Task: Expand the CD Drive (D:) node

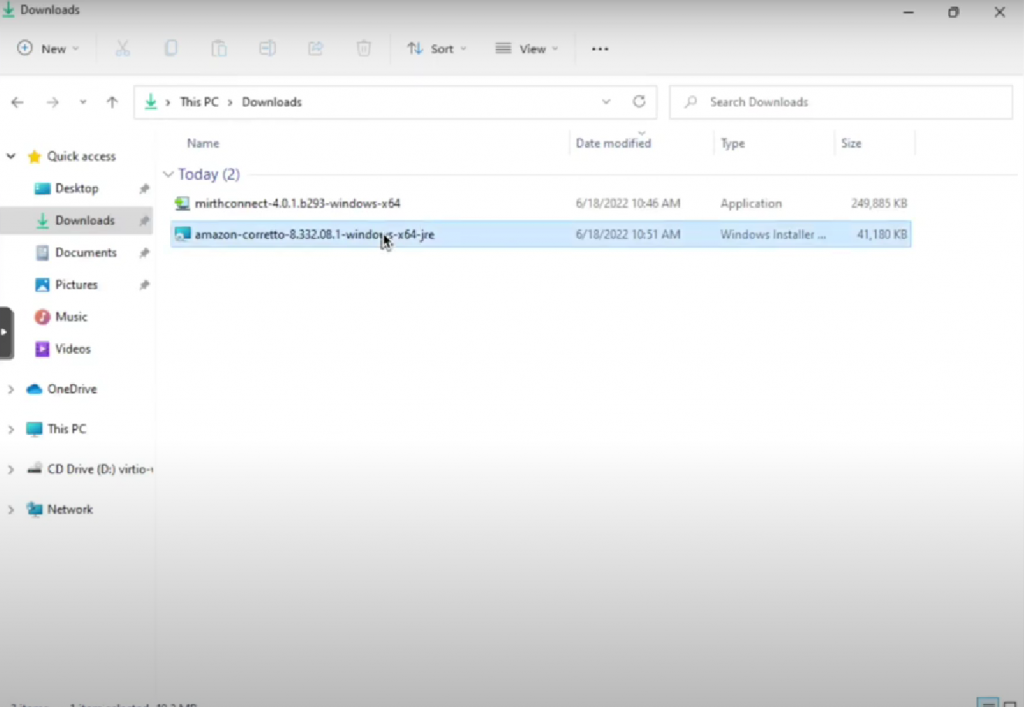Action: click(x=10, y=469)
